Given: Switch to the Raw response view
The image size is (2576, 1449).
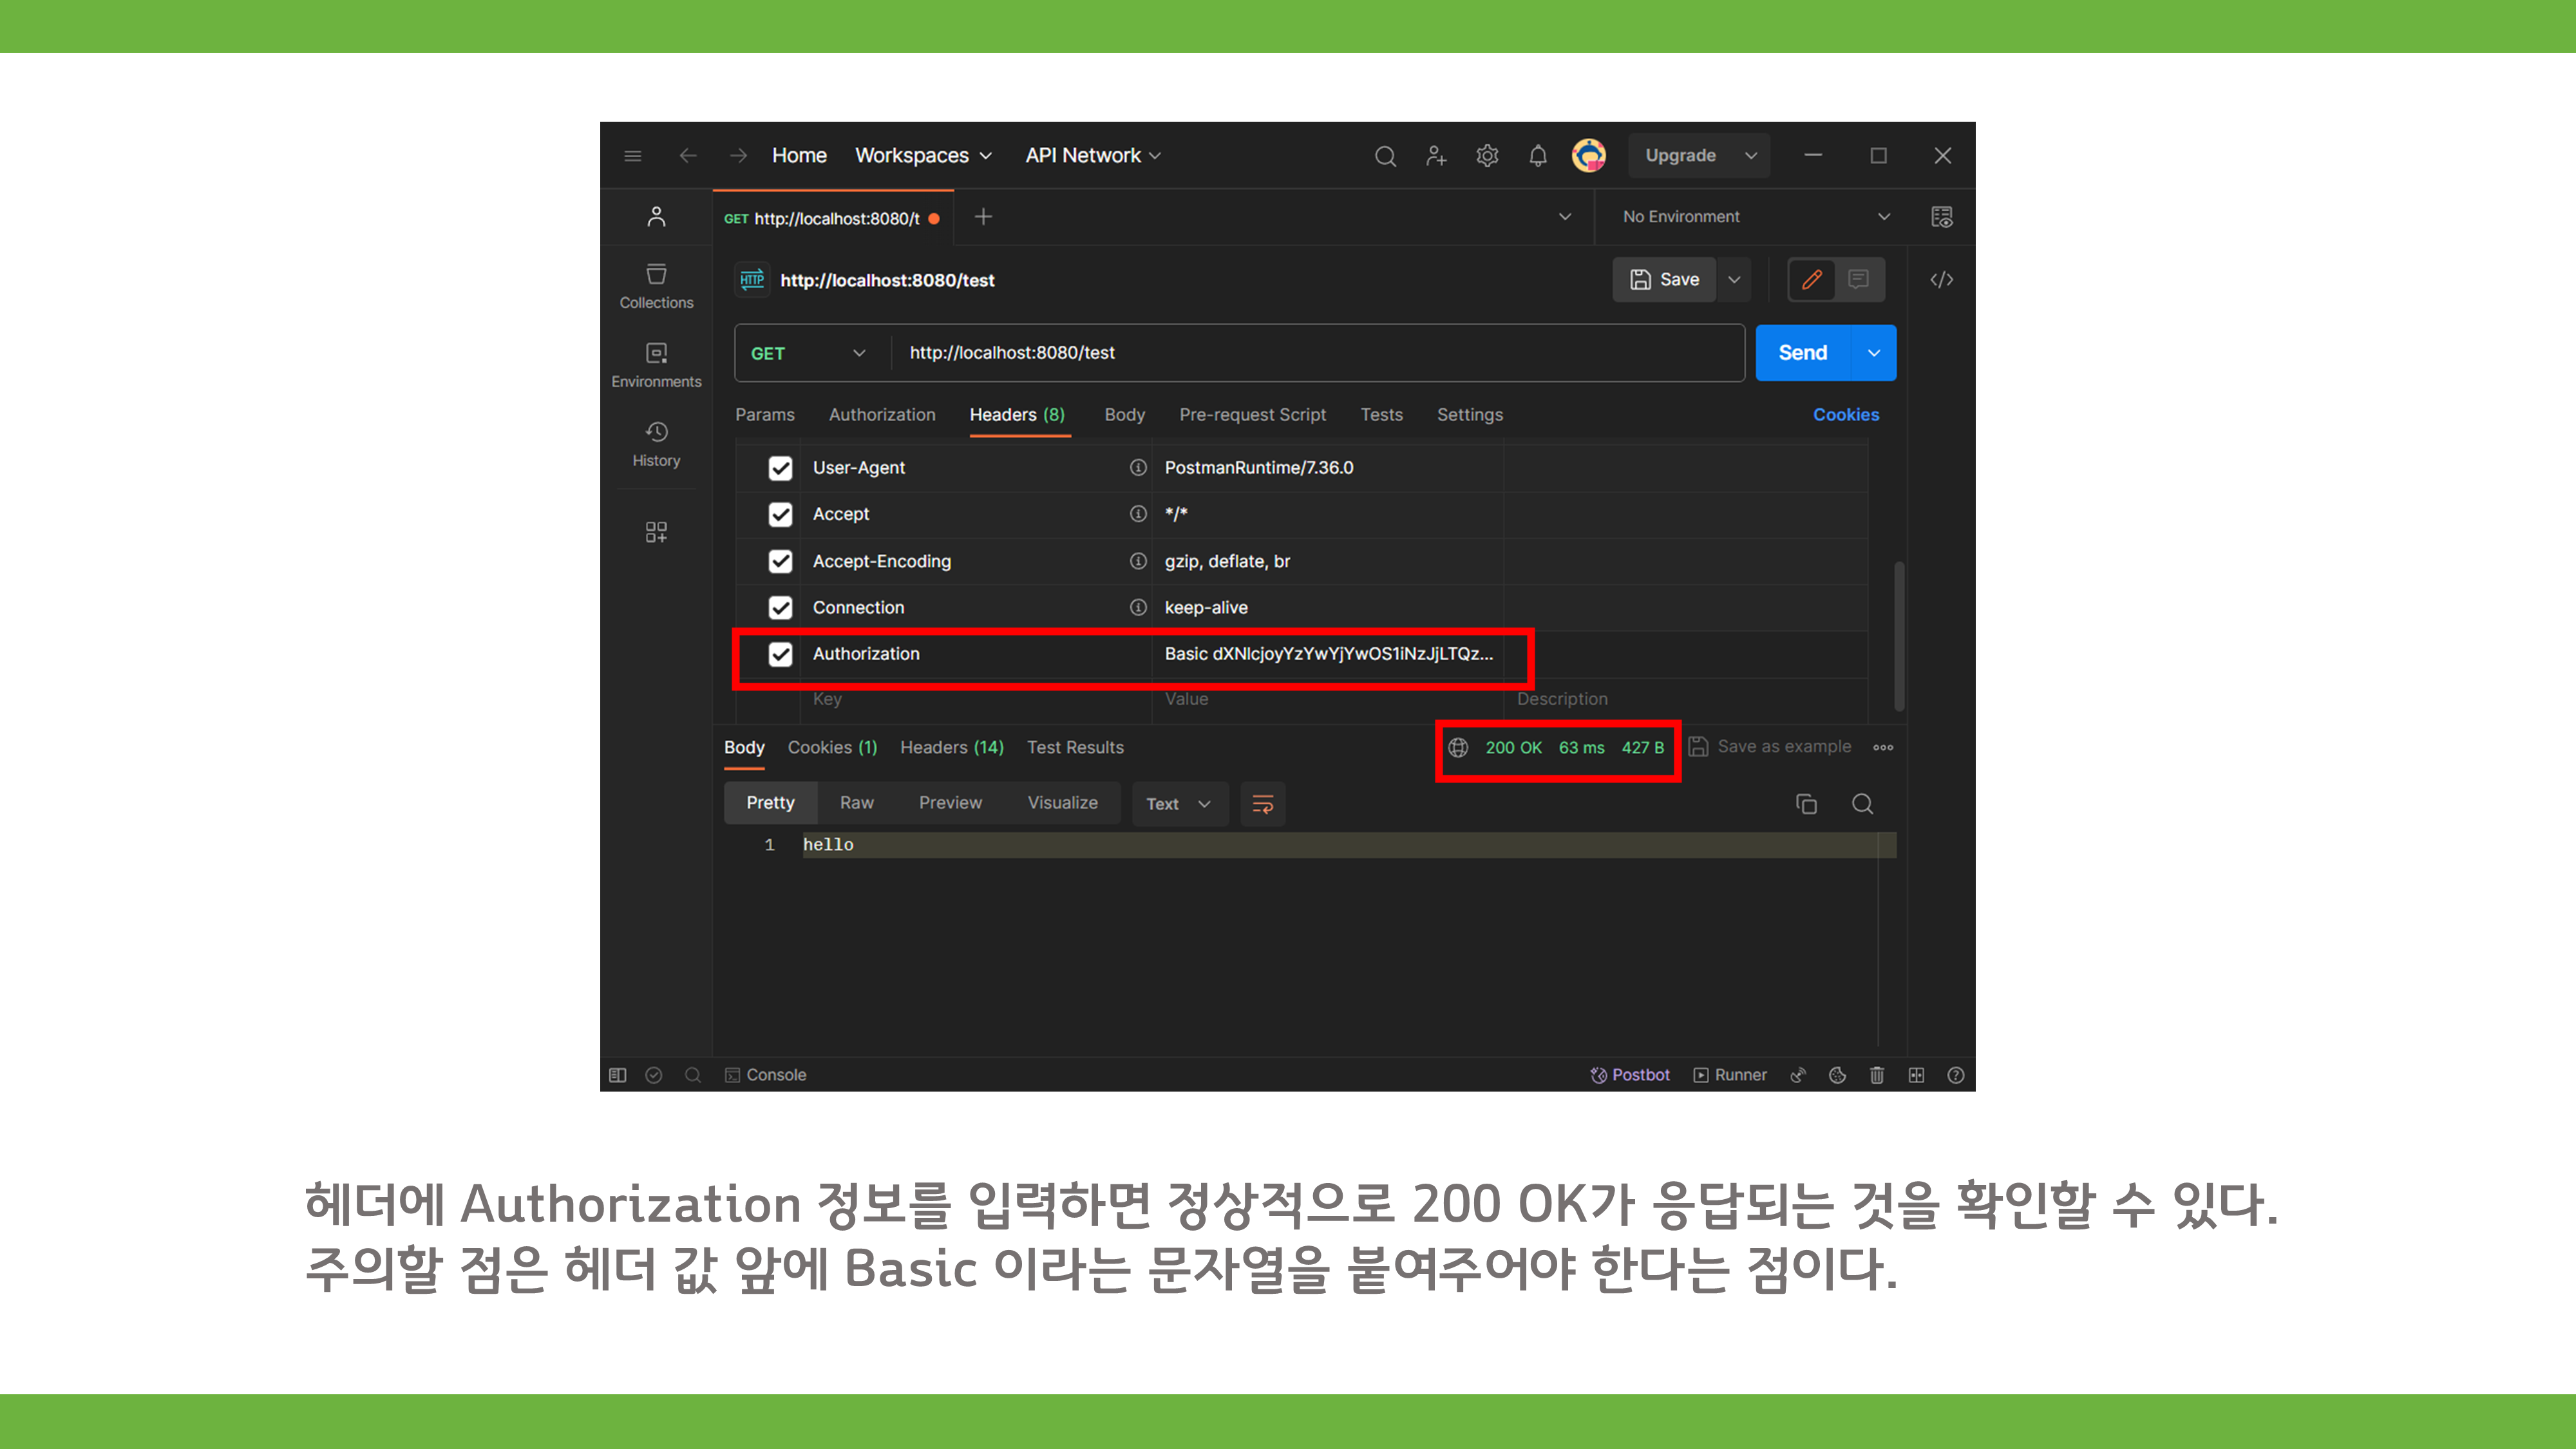Looking at the screenshot, I should tap(856, 803).
